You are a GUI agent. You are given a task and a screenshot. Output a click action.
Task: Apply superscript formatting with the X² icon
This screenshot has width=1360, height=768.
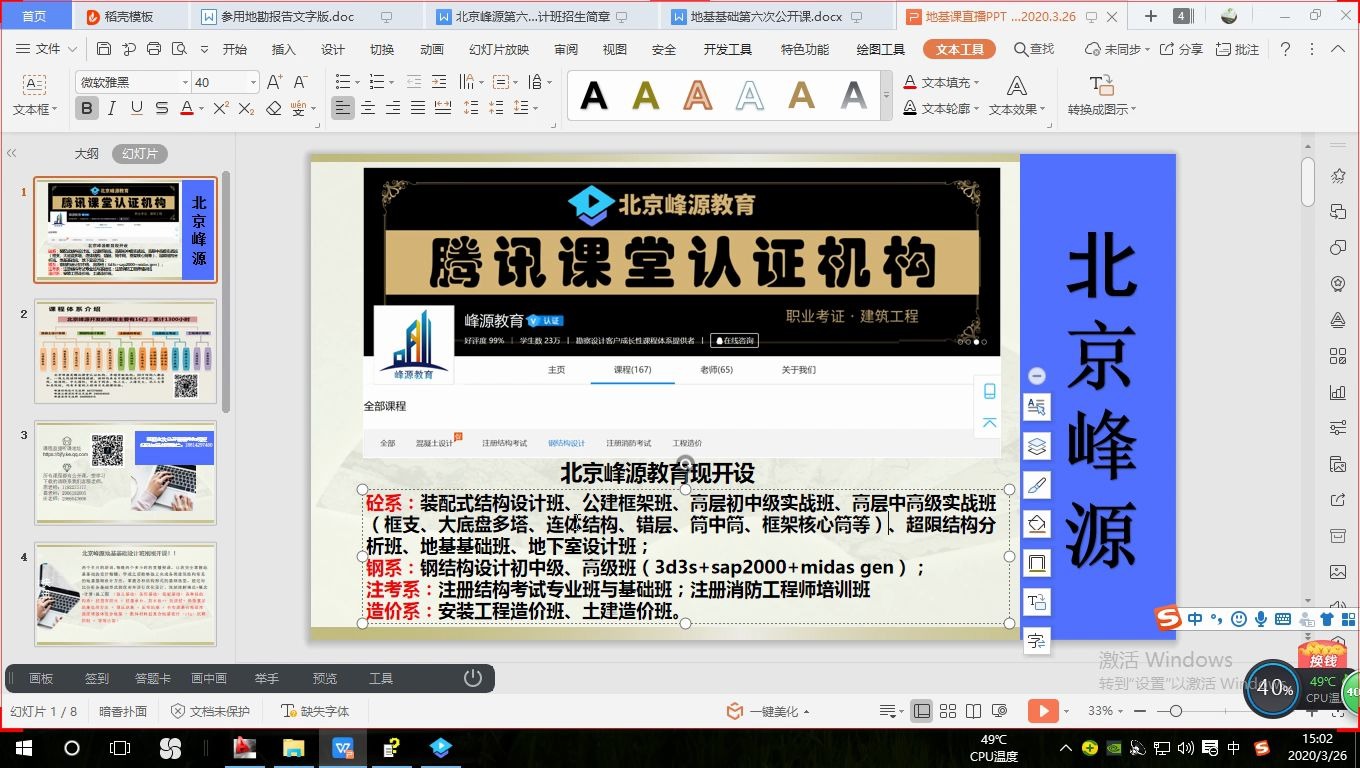220,105
